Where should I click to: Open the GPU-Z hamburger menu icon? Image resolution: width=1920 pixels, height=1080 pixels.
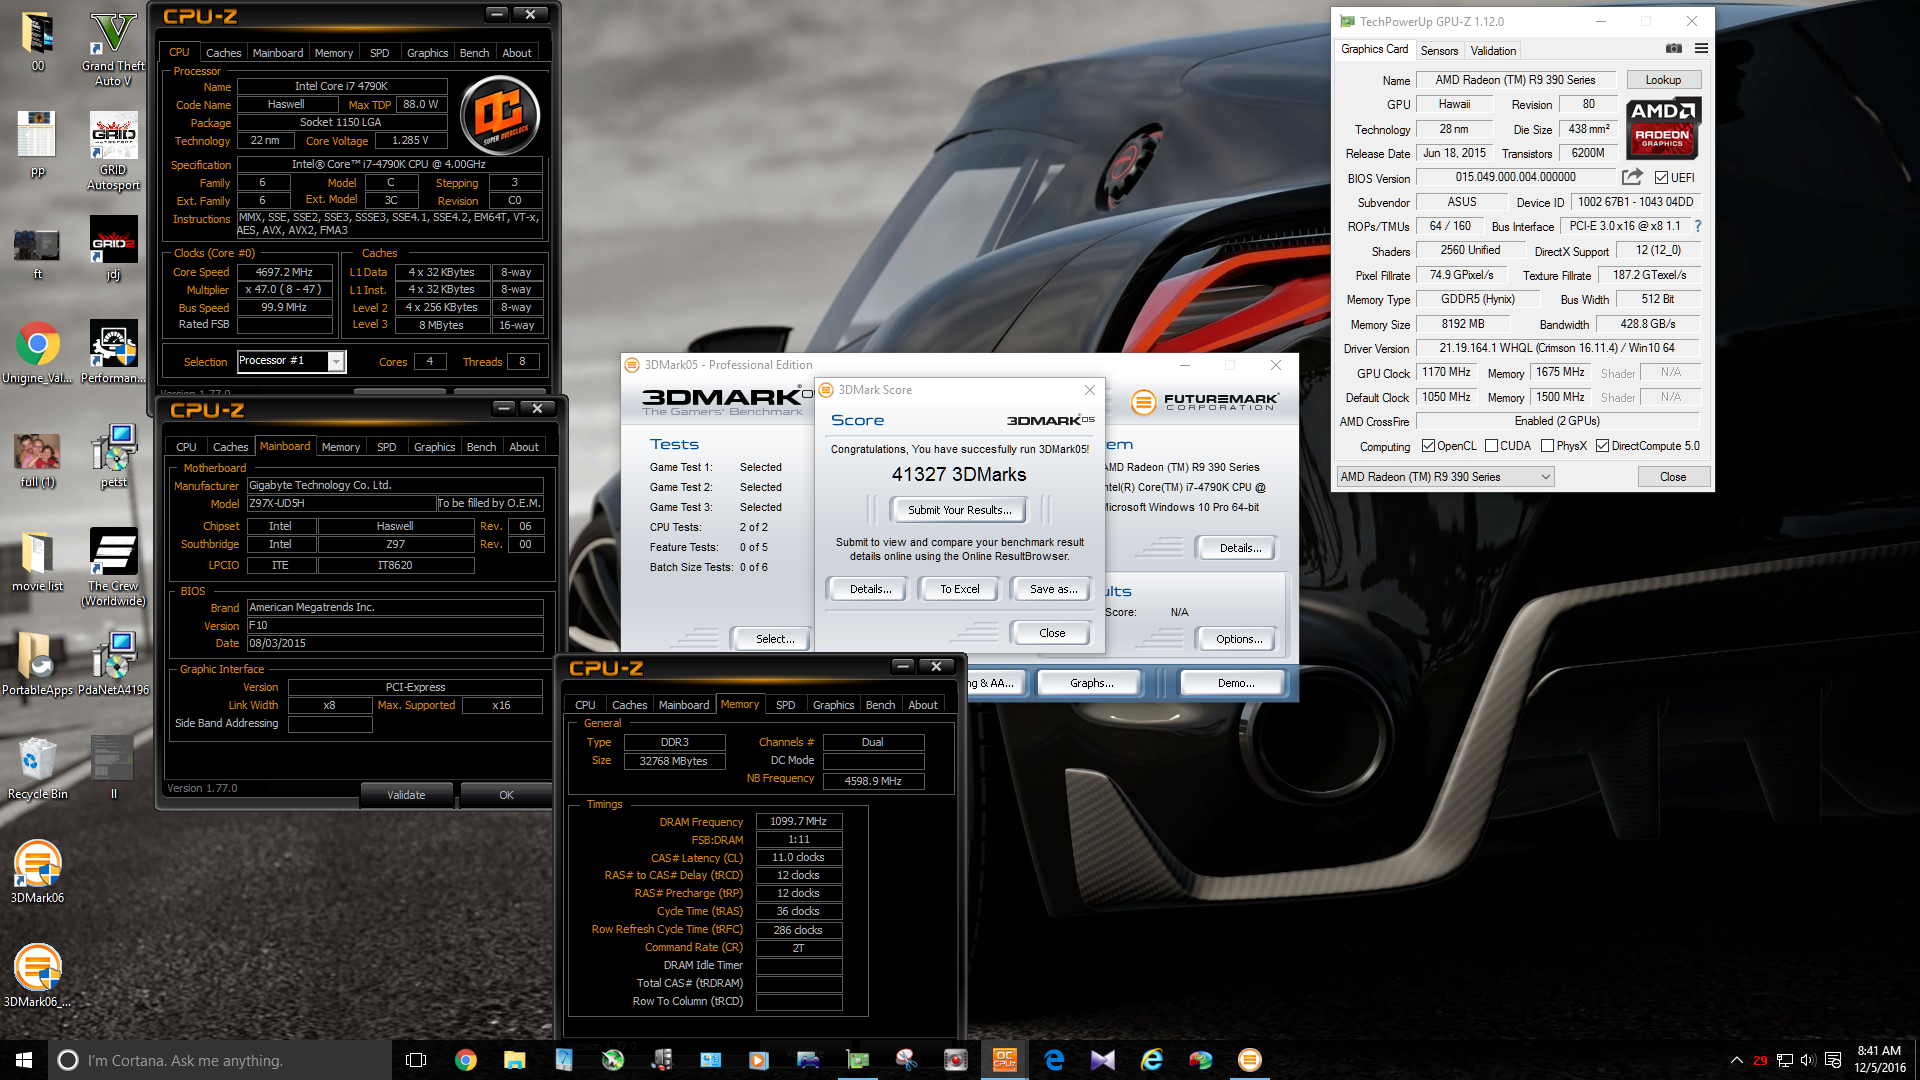(x=1701, y=48)
